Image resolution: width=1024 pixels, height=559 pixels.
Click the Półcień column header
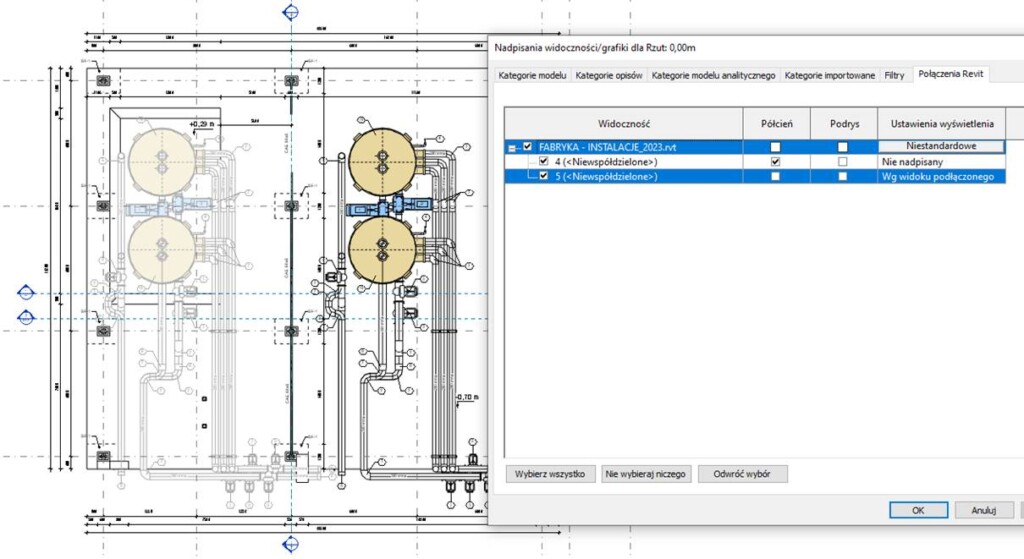[x=776, y=123]
